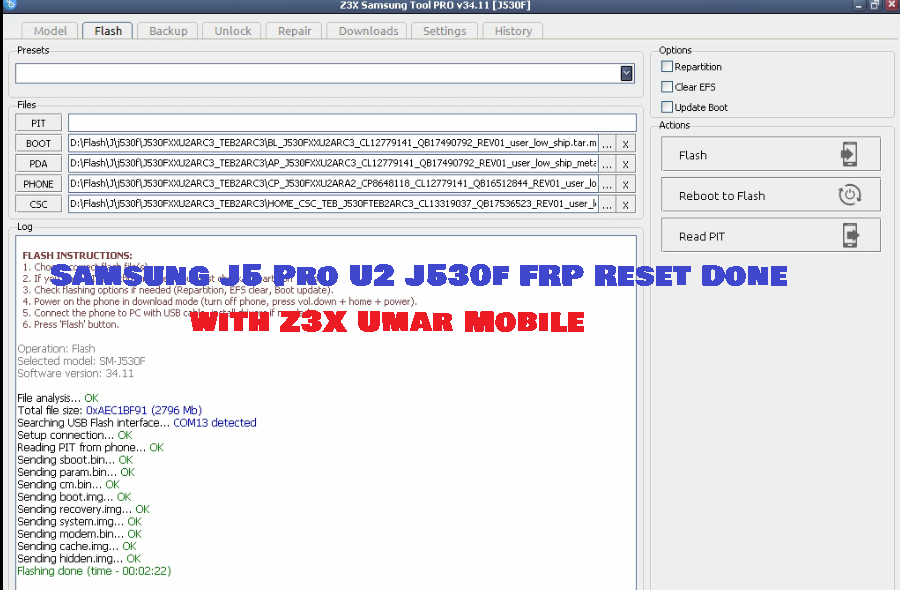Screen dimensions: 900x590
Task: Click 'FLASH INSTRUCTIONS:' heading in log
Action: pos(77,255)
